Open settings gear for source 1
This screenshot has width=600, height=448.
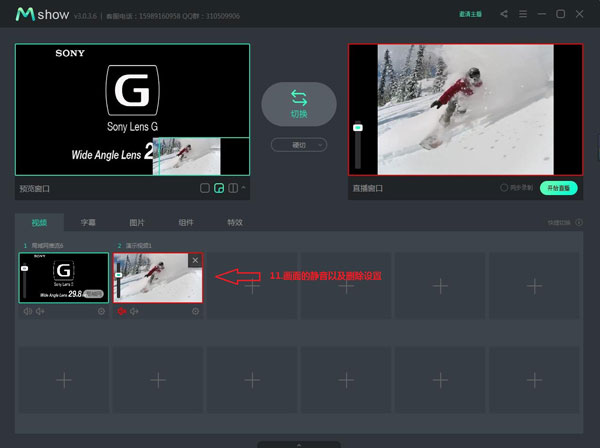[x=101, y=311]
